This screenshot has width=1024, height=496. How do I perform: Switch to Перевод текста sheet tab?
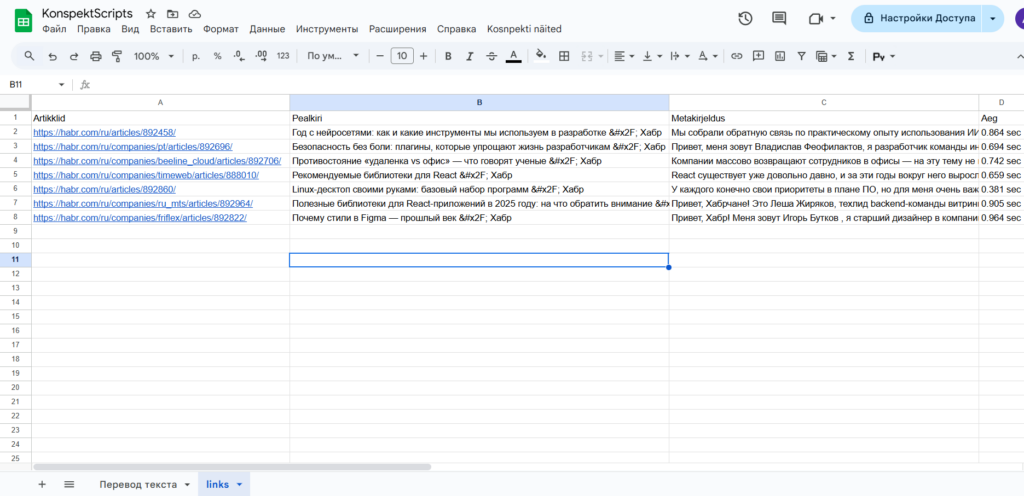pyautogui.click(x=138, y=484)
